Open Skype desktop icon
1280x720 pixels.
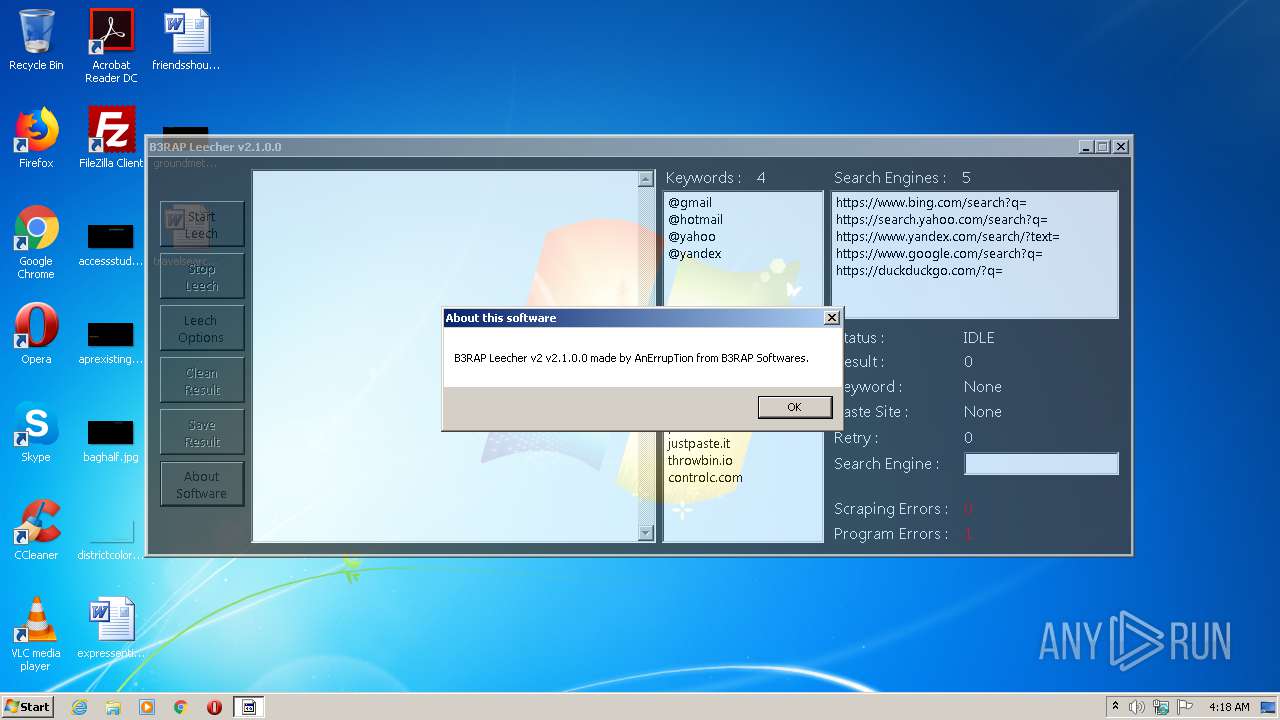36,432
